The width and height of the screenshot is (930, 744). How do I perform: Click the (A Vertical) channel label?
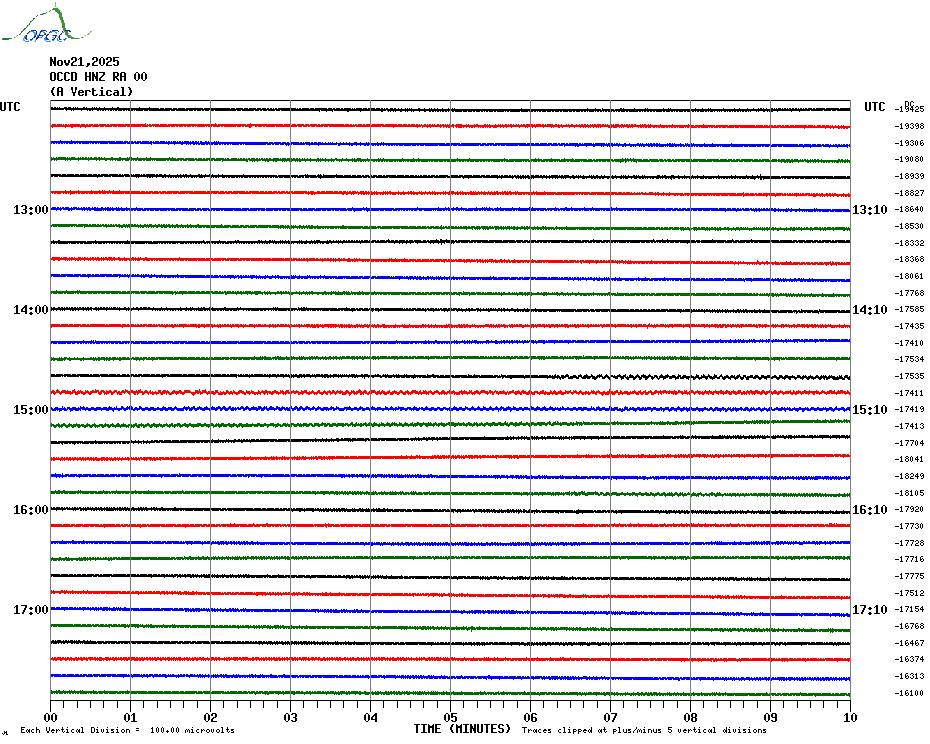(x=91, y=91)
